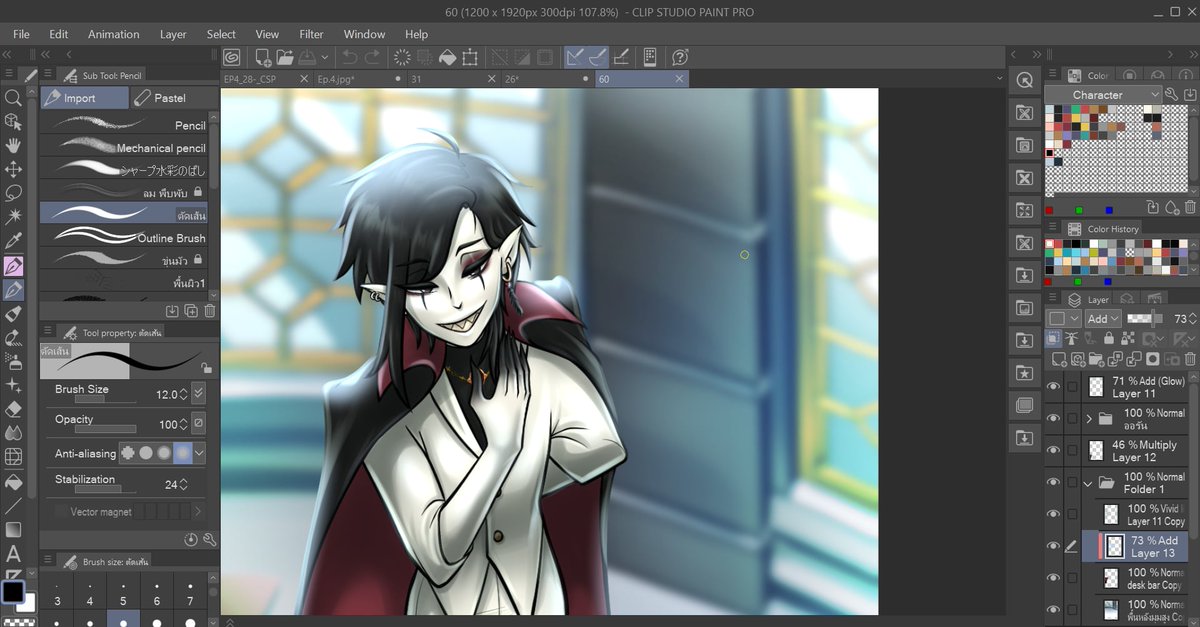Select the Operation object cube tool
Image resolution: width=1200 pixels, height=627 pixels.
tap(14, 122)
